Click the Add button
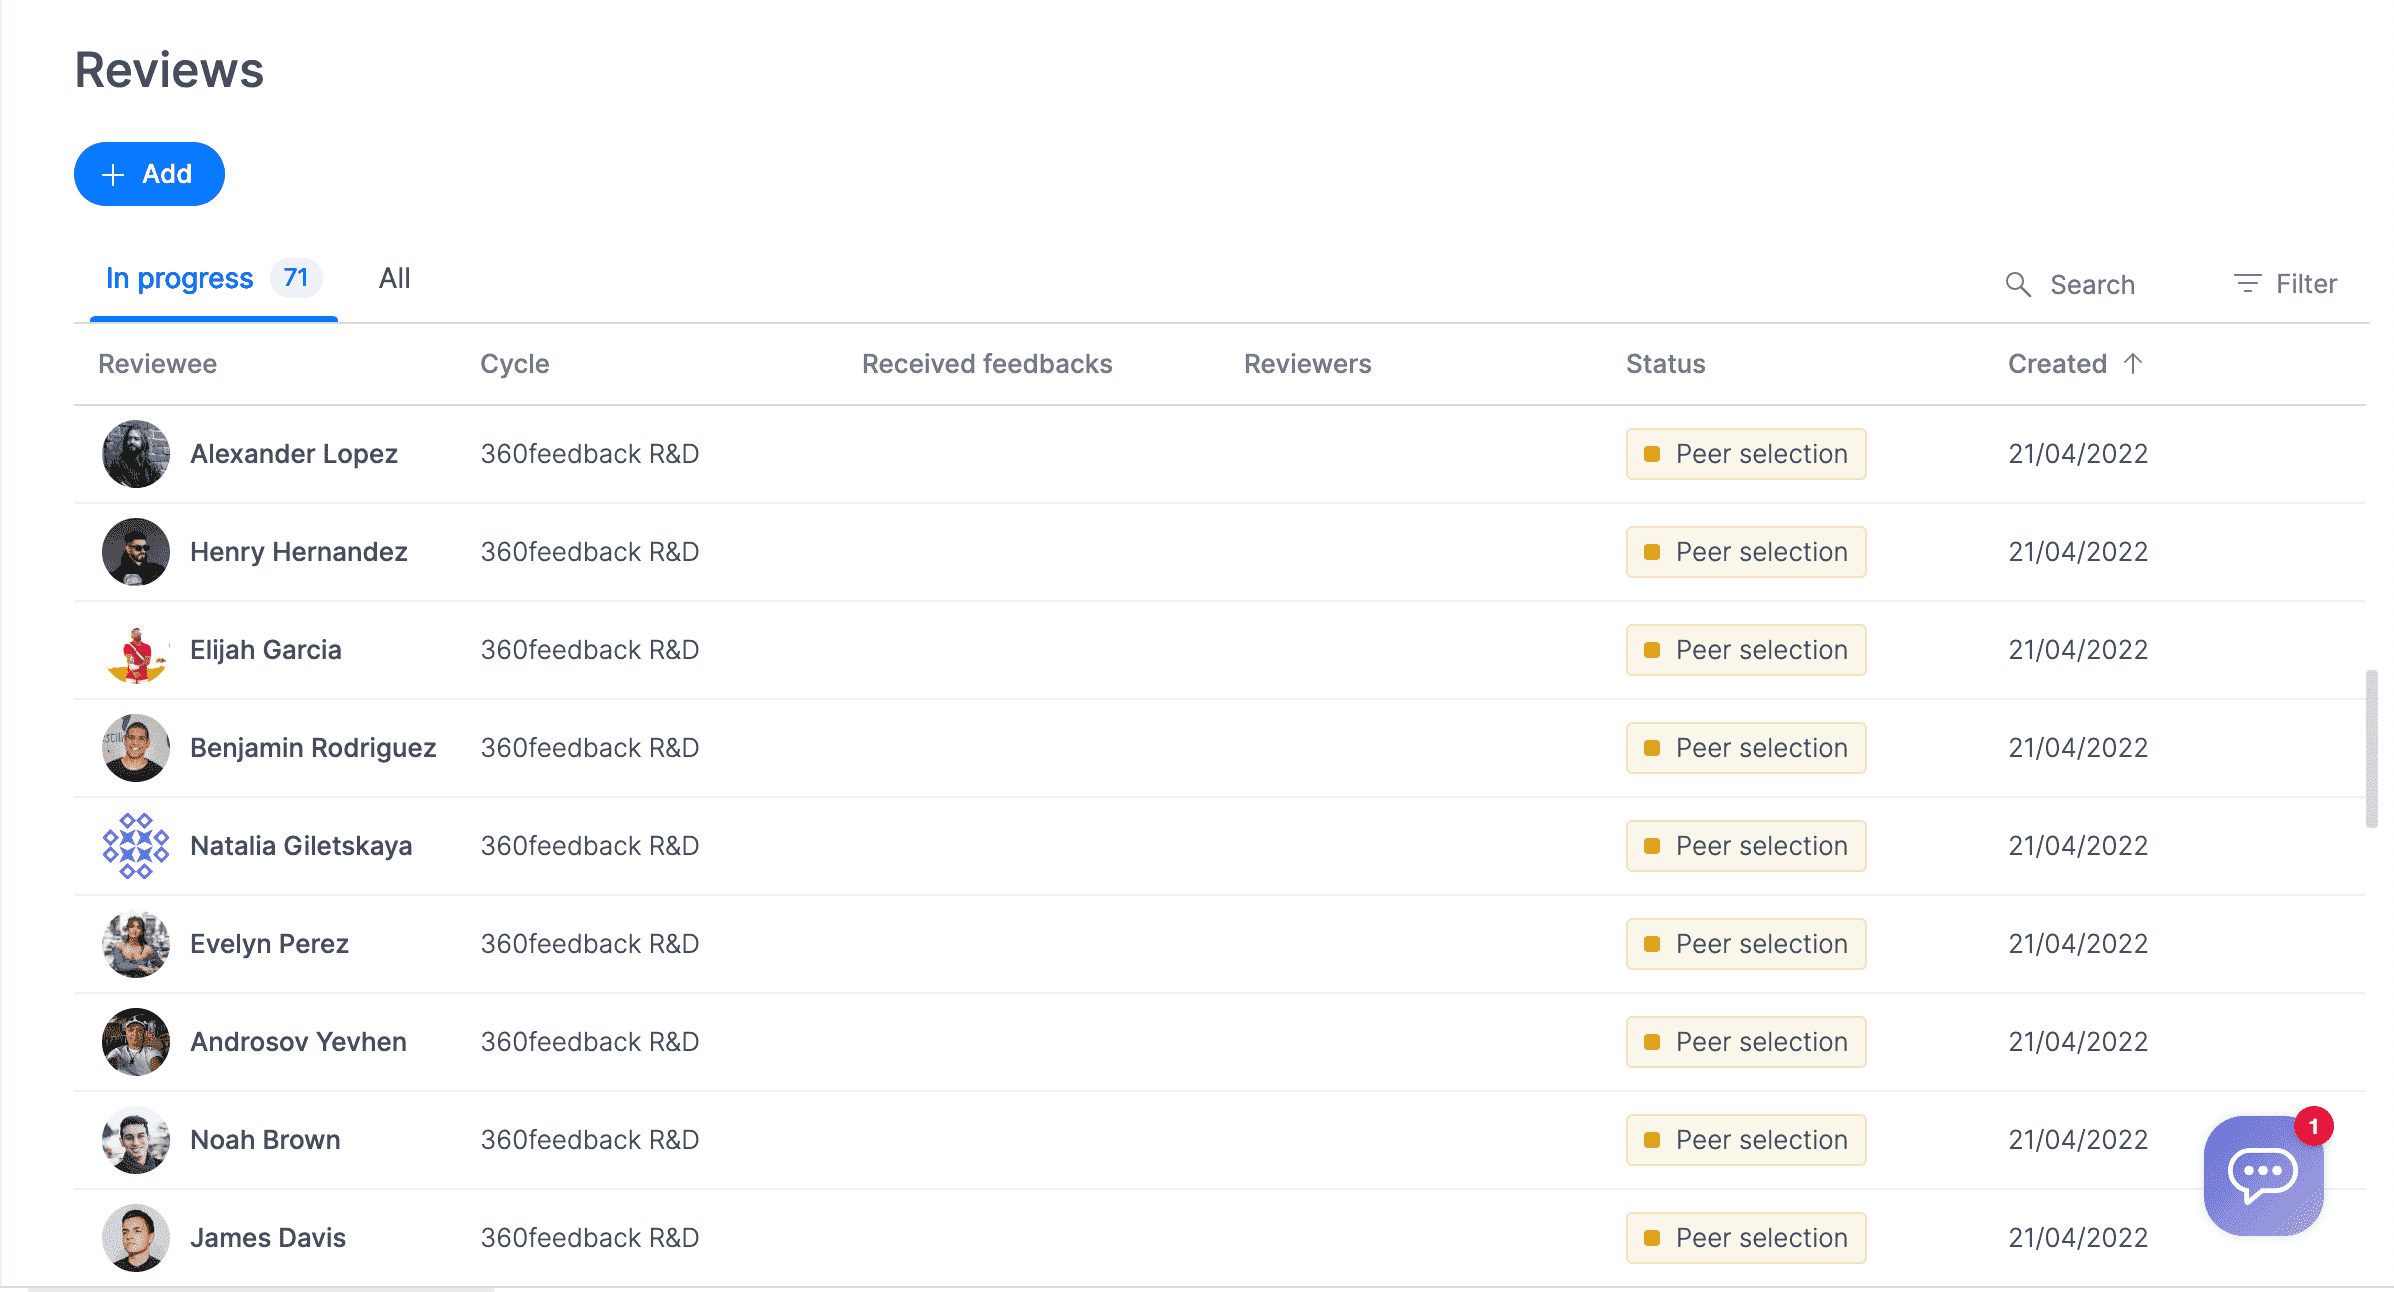The image size is (2394, 1292). click(149, 174)
